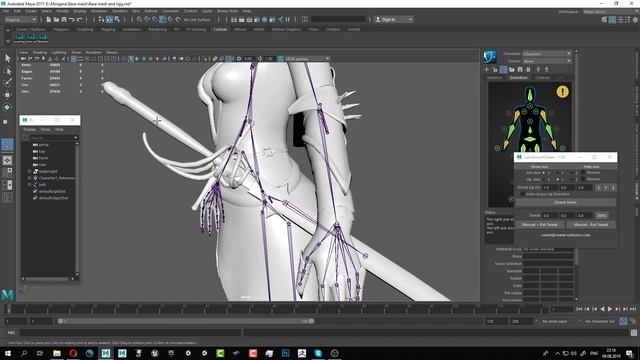
Task: Open the Bonus Tools menu
Action: click(x=227, y=11)
